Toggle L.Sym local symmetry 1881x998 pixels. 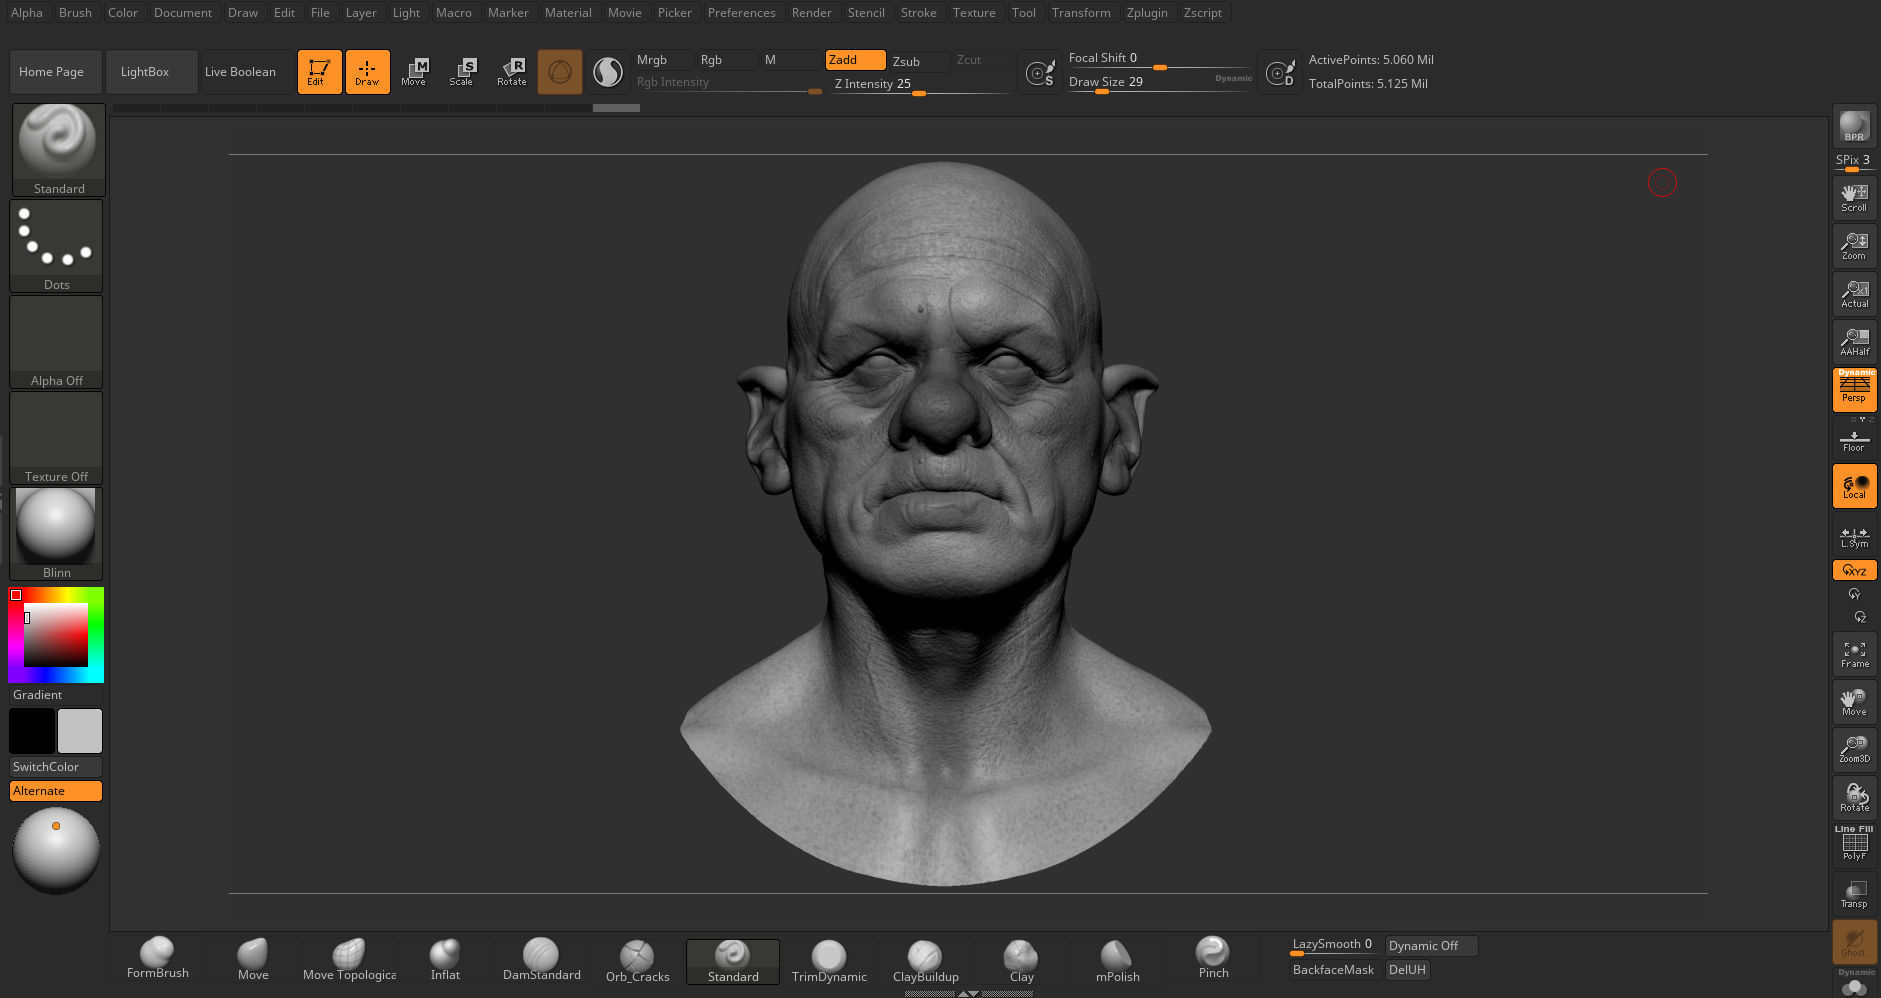[x=1854, y=537]
